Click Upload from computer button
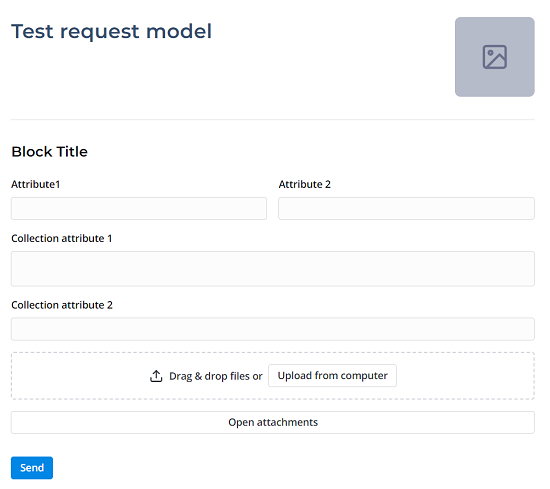550x489 pixels. [333, 376]
